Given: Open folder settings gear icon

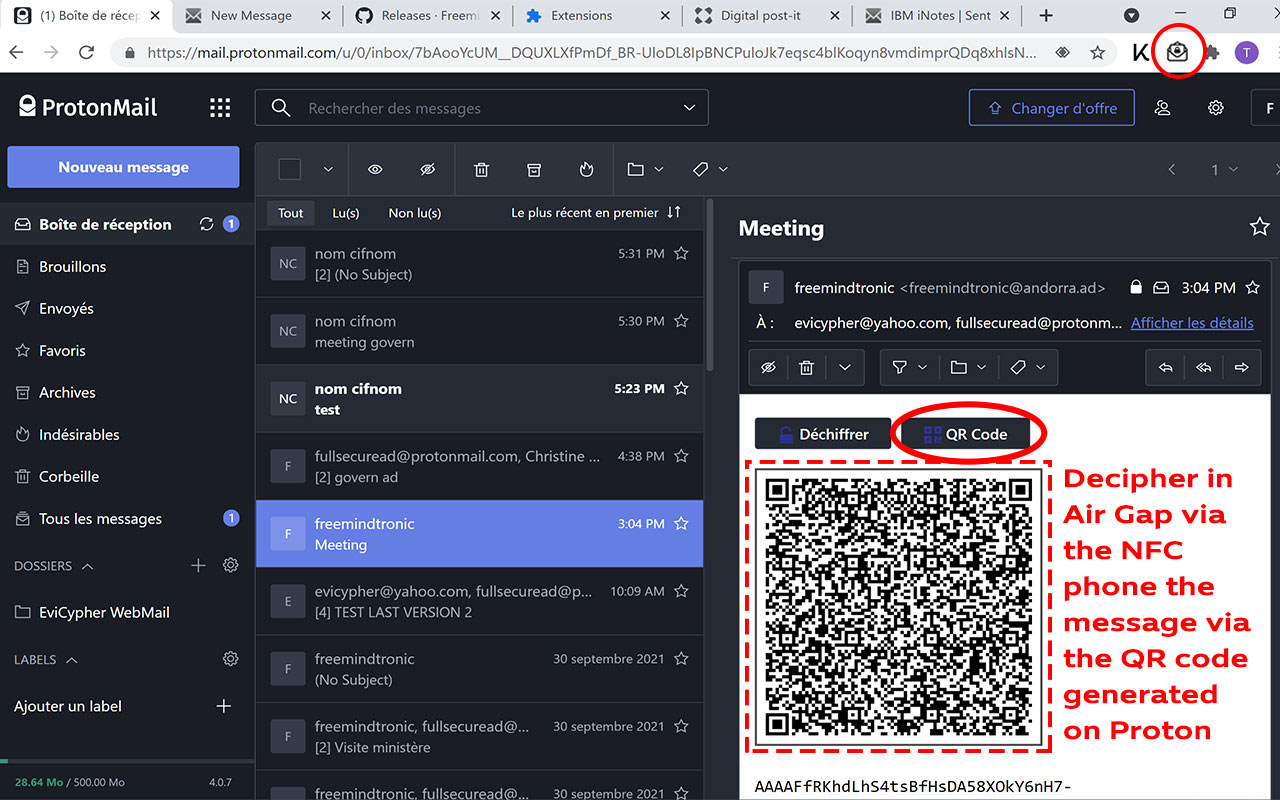Looking at the screenshot, I should pos(231,565).
